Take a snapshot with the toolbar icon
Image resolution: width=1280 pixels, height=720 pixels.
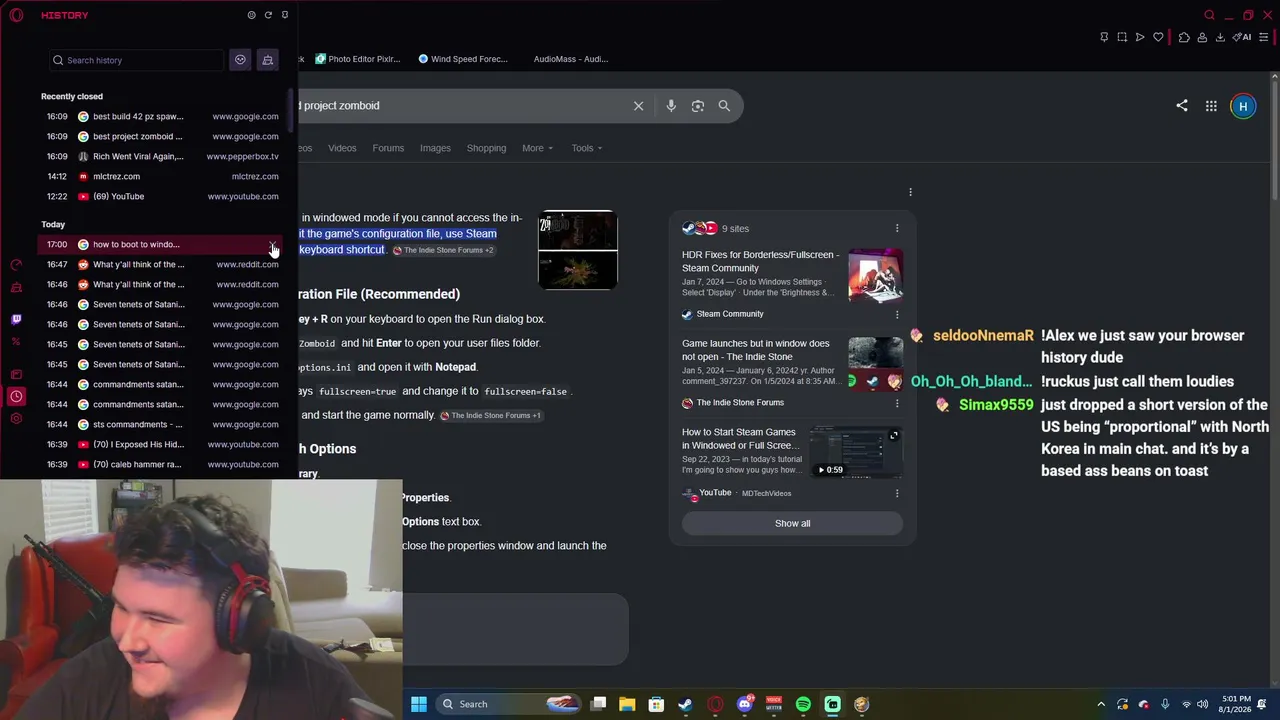(1122, 37)
